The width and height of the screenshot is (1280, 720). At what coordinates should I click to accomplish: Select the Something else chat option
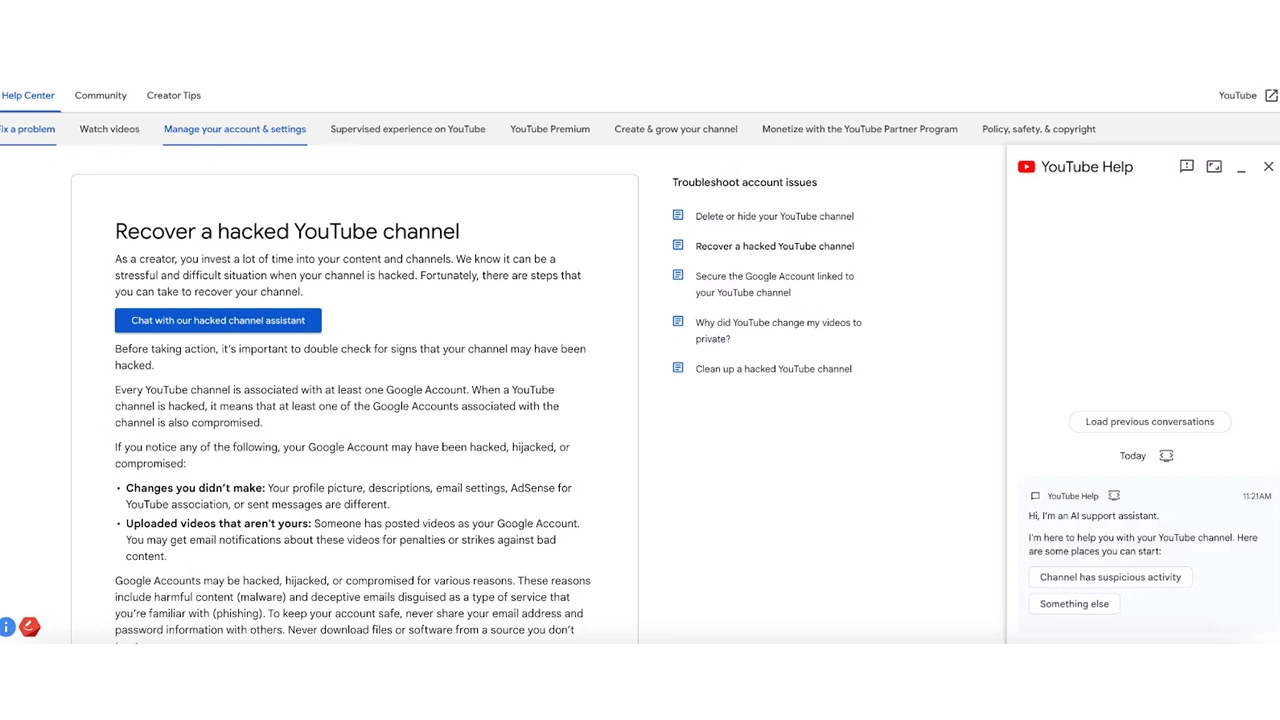(1074, 604)
